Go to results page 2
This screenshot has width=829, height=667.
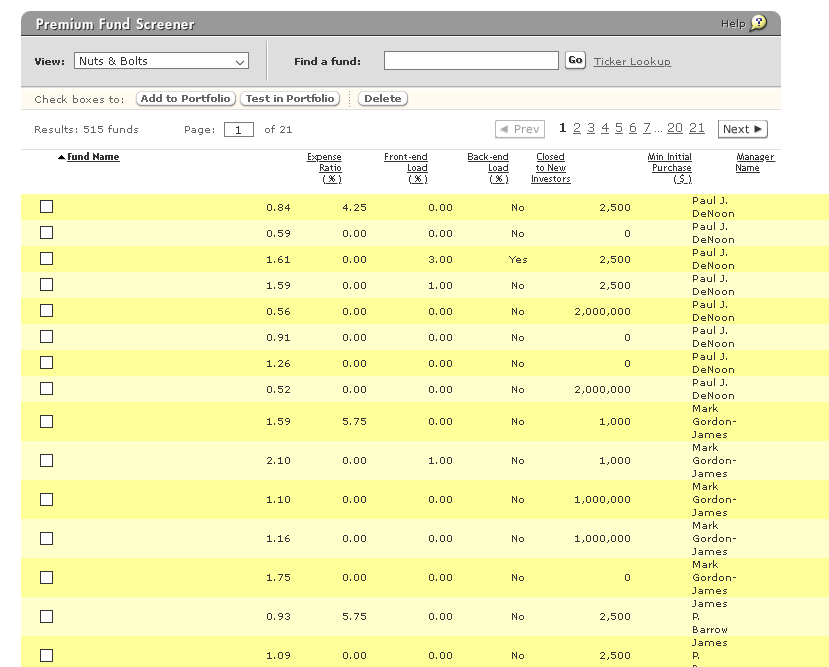576,128
